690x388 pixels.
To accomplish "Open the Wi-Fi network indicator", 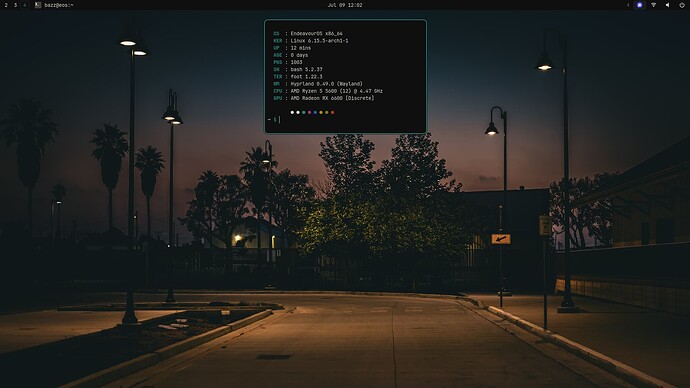I will pyautogui.click(x=653, y=5).
